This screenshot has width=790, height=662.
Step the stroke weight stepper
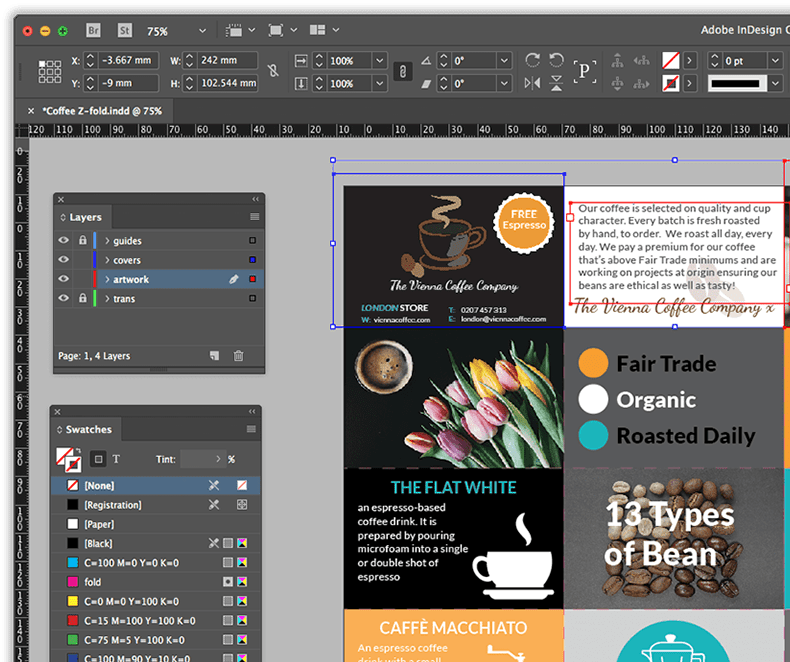click(714, 60)
